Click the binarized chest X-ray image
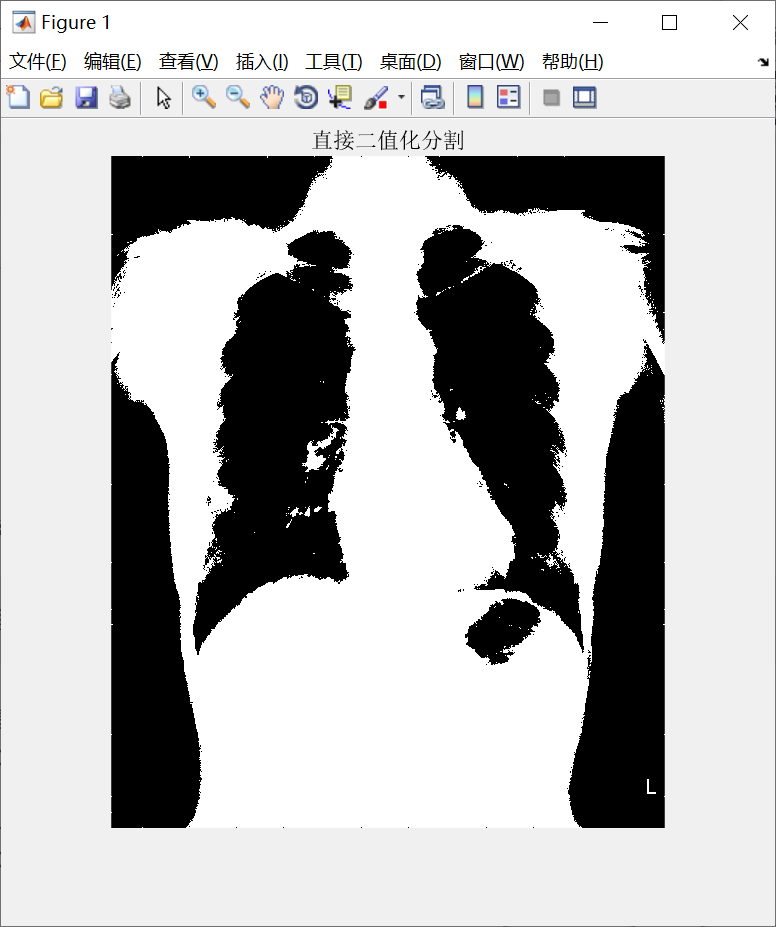776x927 pixels. coord(388,492)
